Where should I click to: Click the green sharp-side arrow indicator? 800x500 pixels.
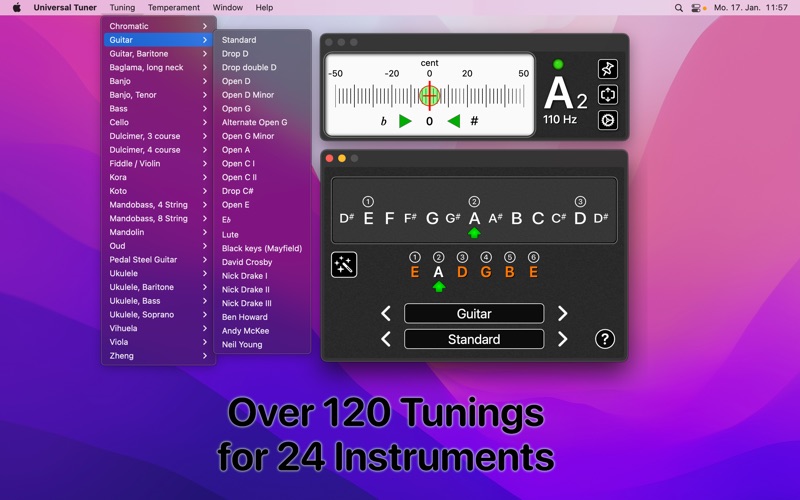pyautogui.click(x=454, y=121)
